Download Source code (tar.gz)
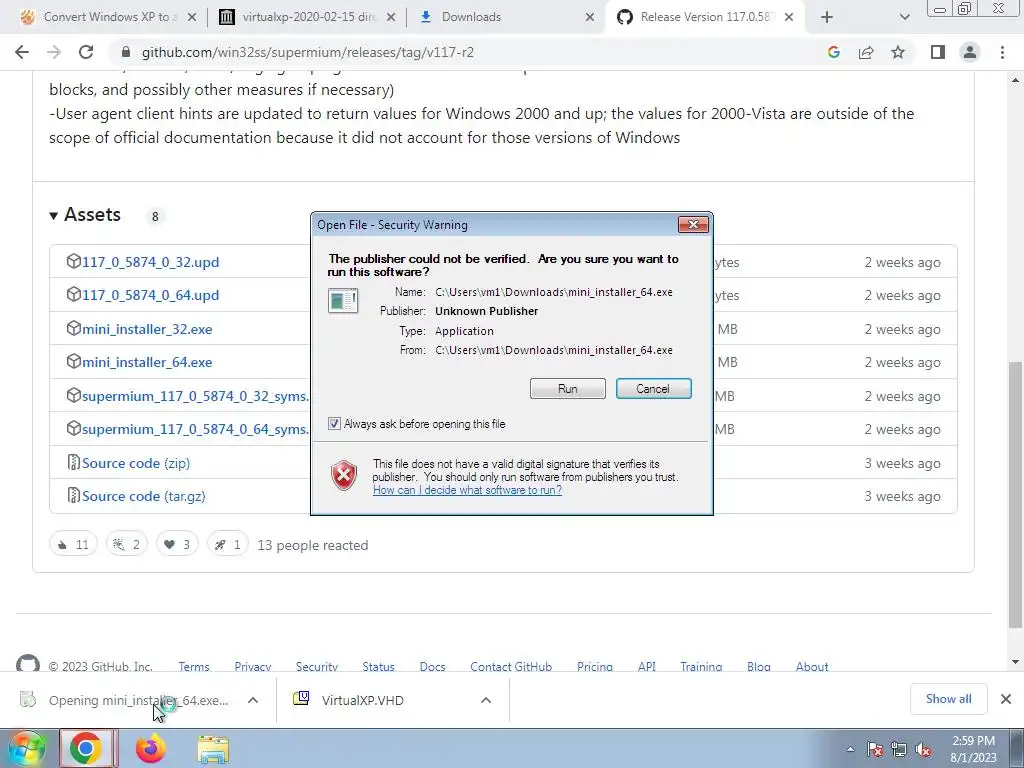Viewport: 1024px width, 768px height. click(x=144, y=496)
